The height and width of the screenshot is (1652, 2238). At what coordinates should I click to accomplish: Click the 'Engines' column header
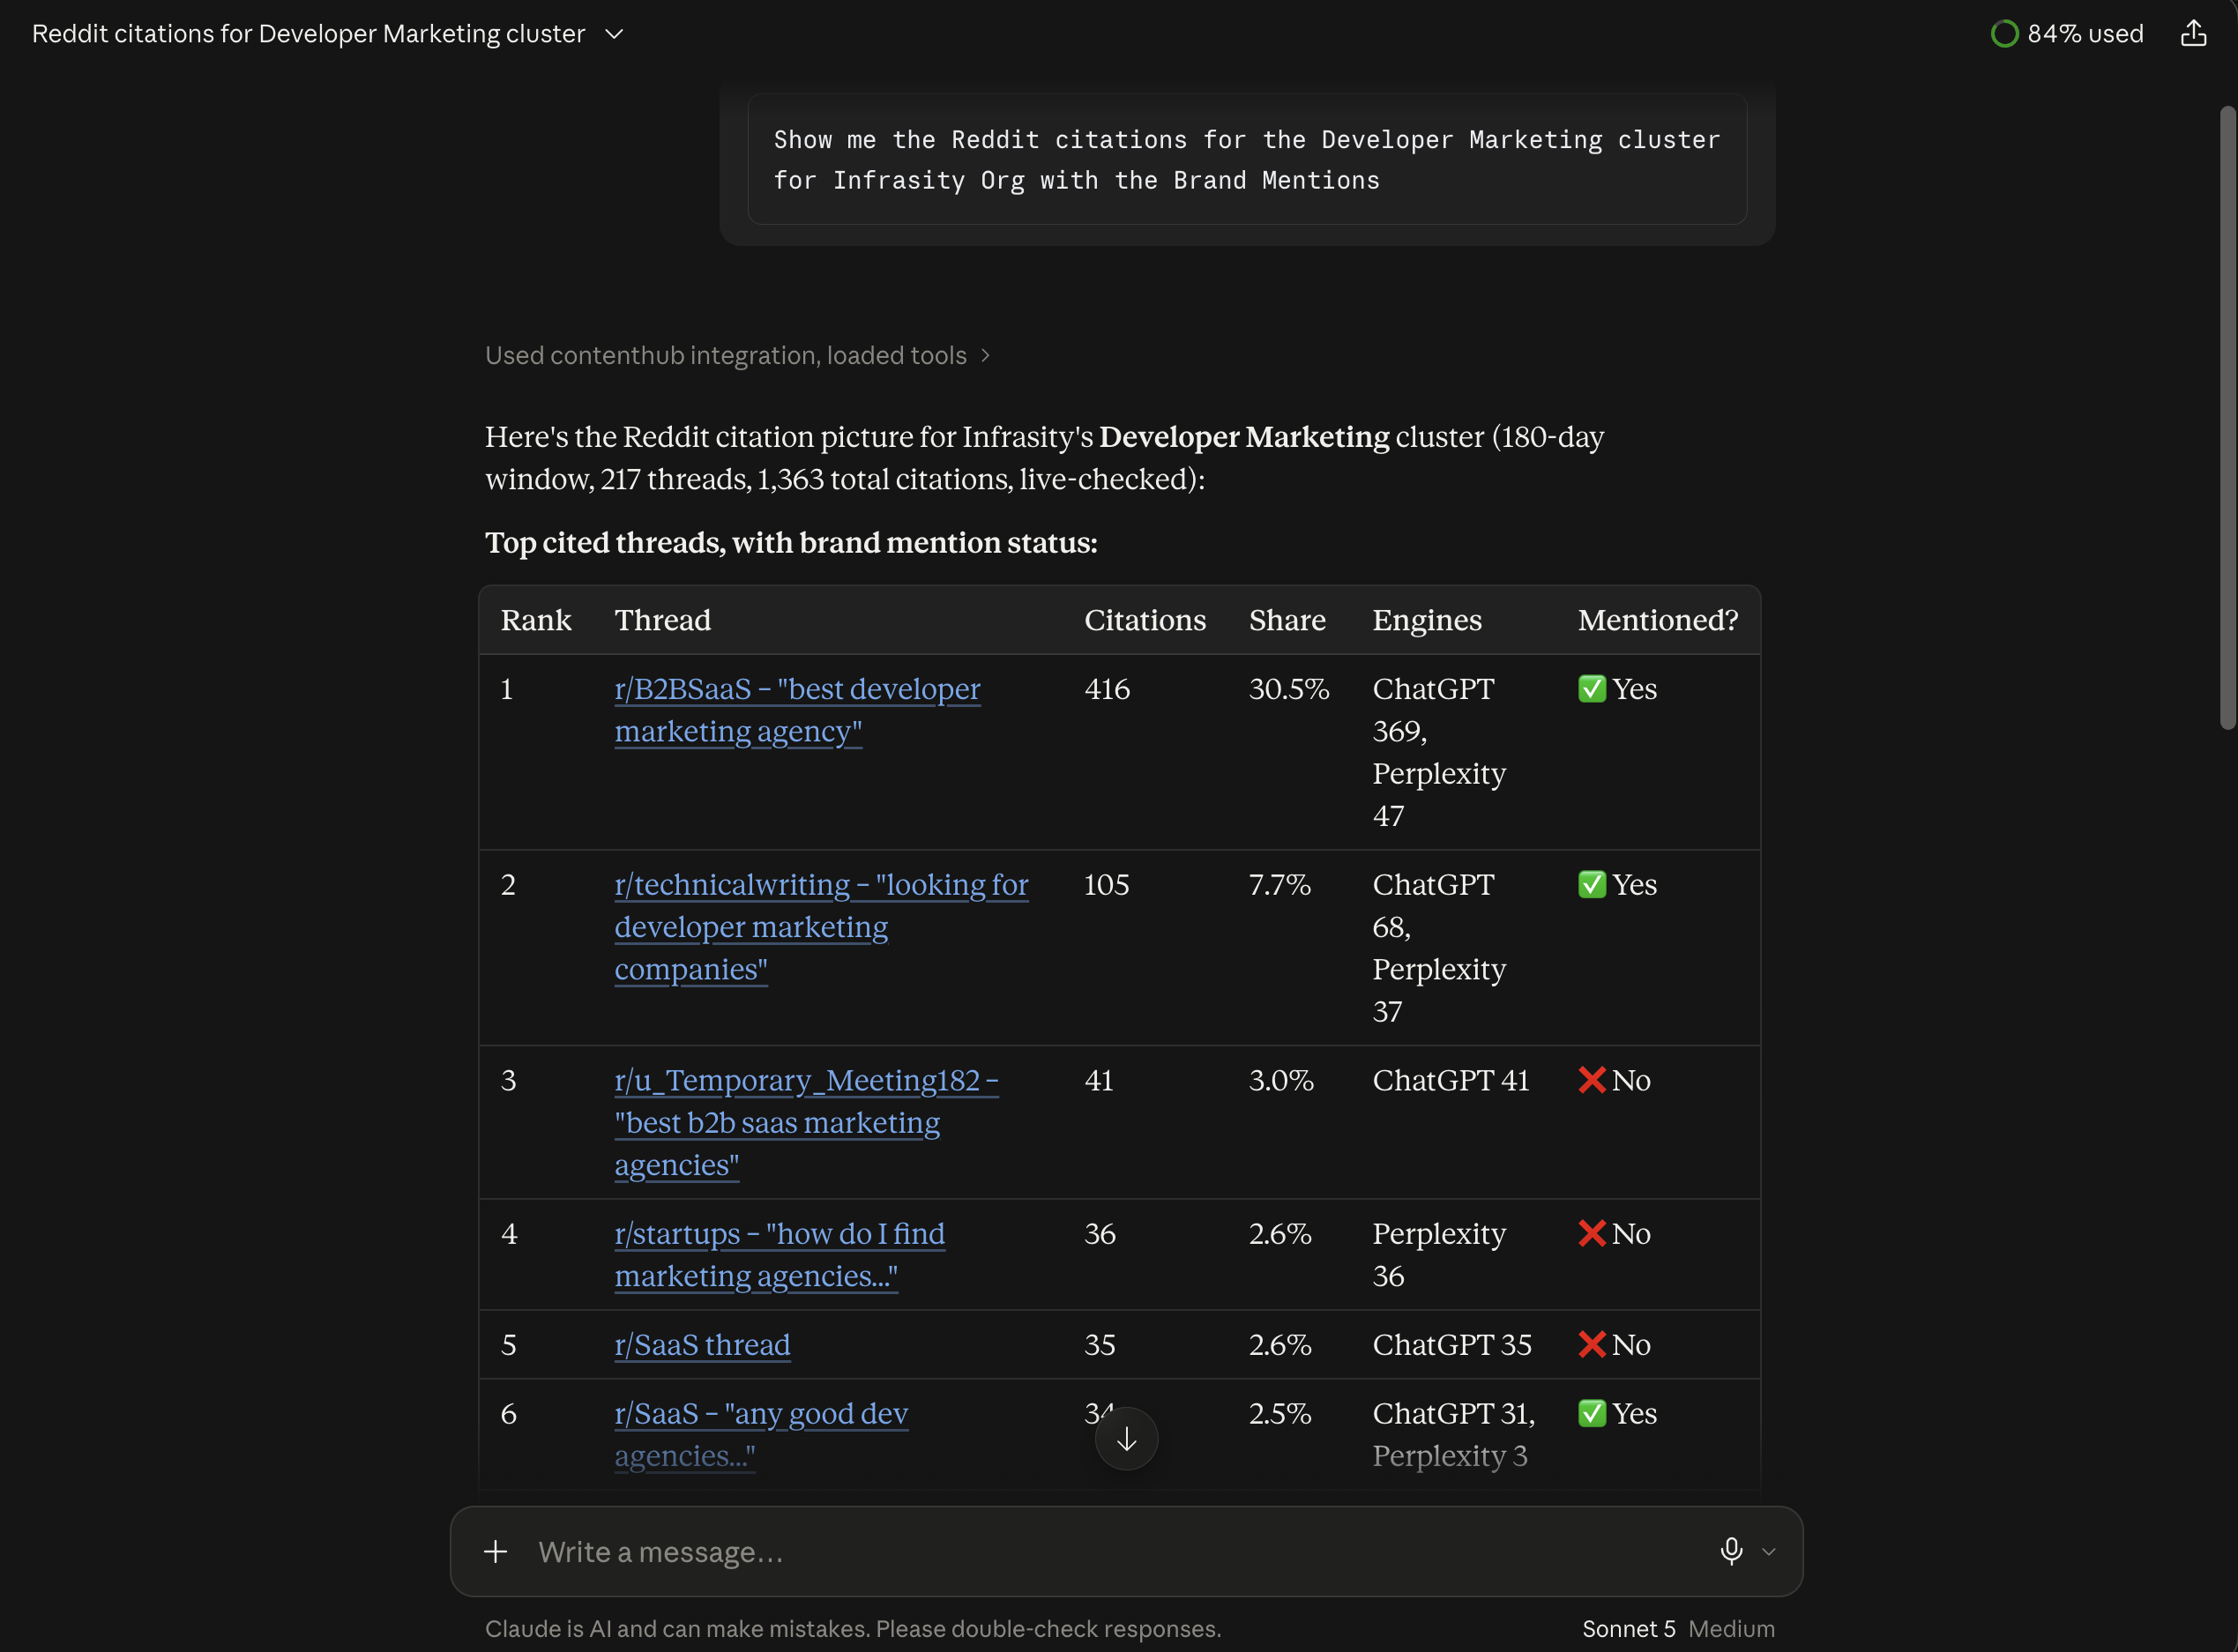point(1427,620)
